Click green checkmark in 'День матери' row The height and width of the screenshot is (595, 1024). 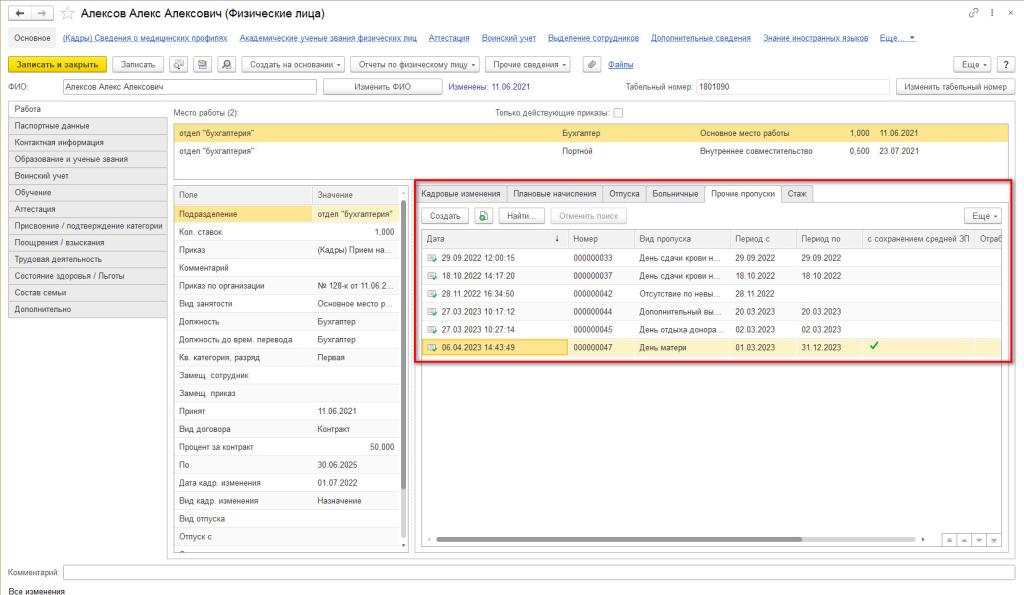(x=874, y=346)
